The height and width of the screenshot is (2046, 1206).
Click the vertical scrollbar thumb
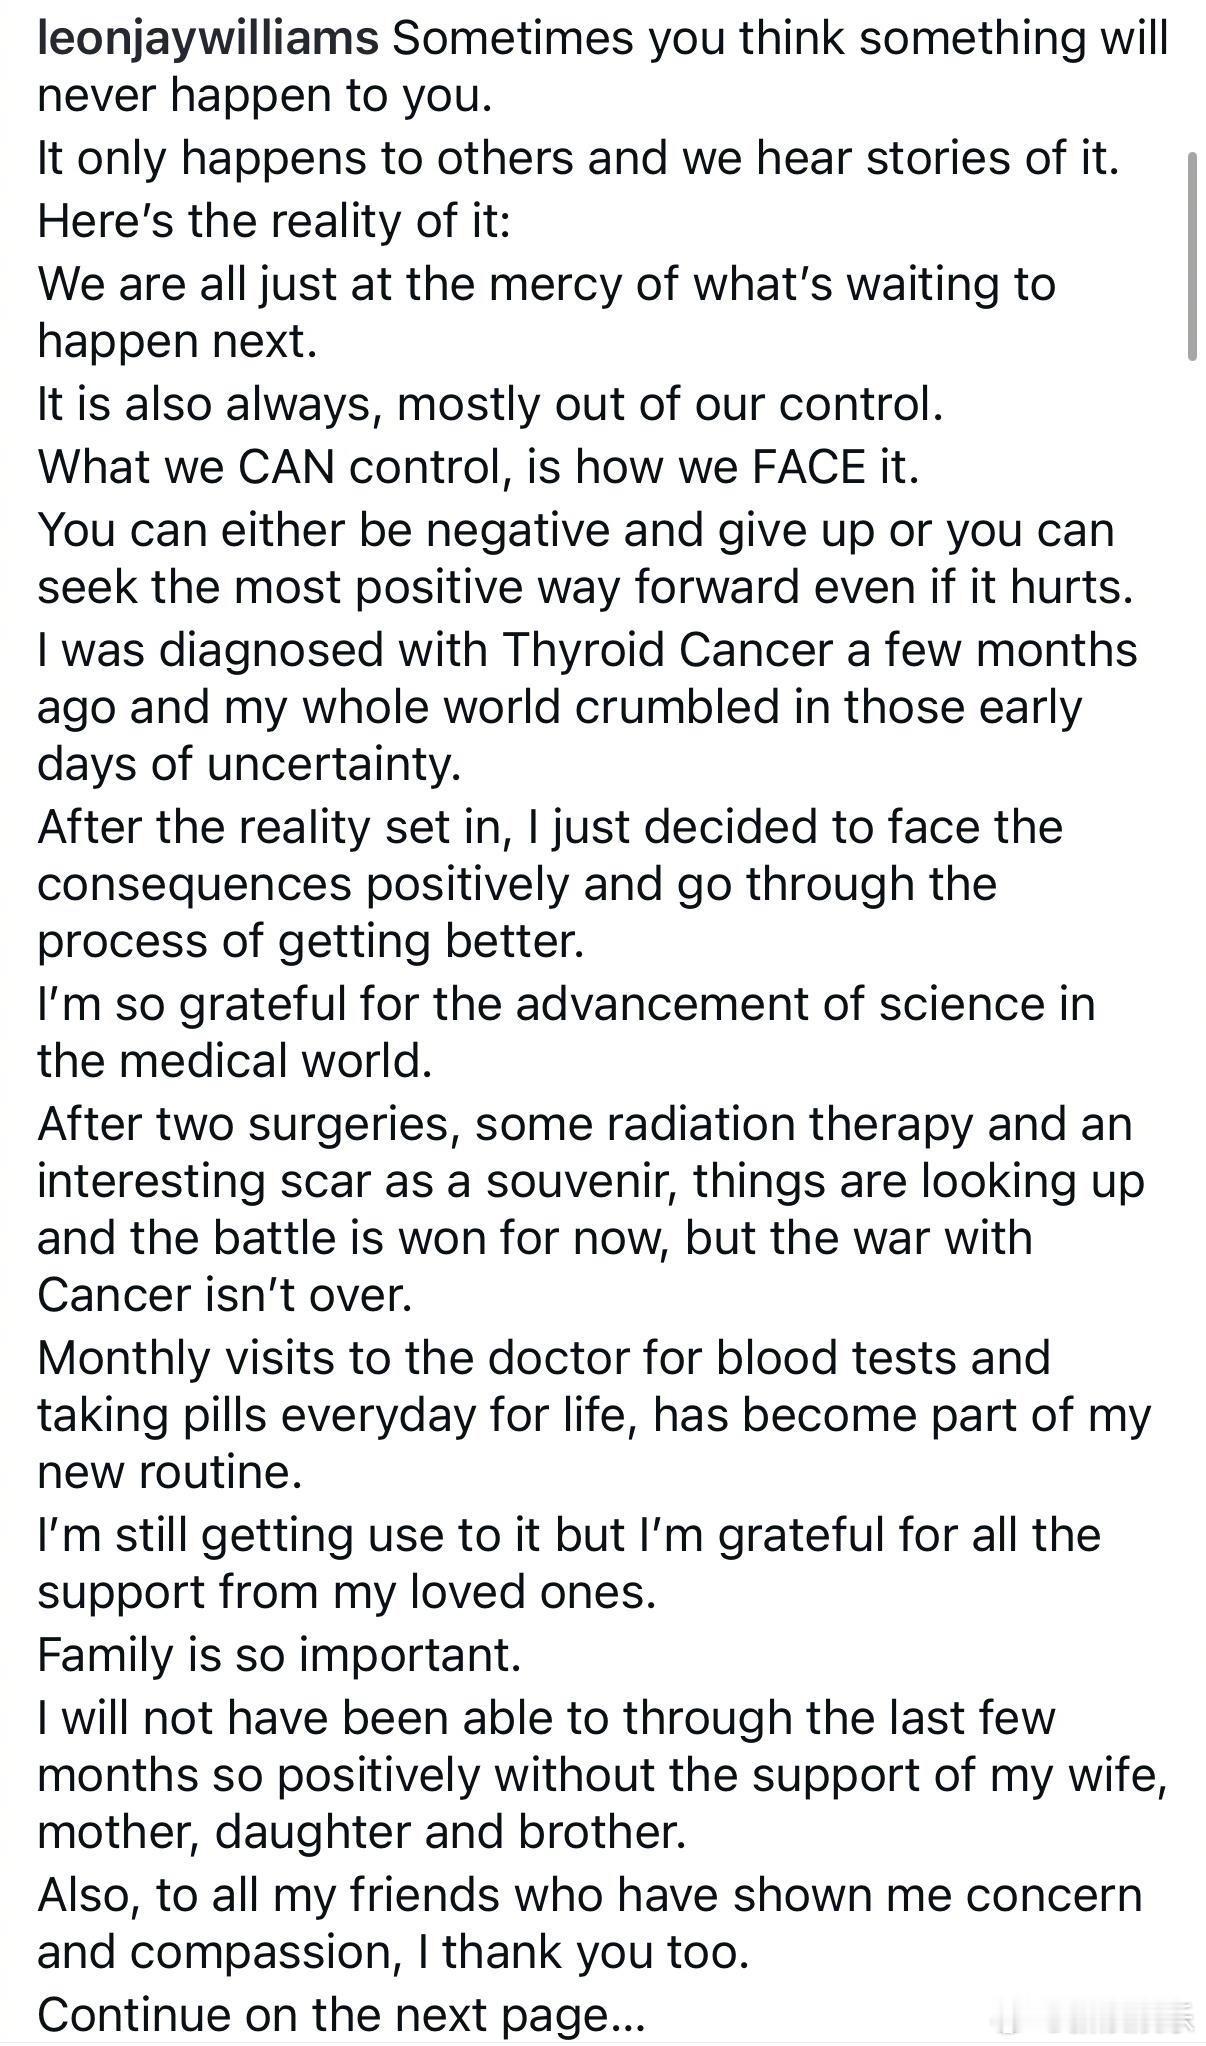[x=1191, y=256]
